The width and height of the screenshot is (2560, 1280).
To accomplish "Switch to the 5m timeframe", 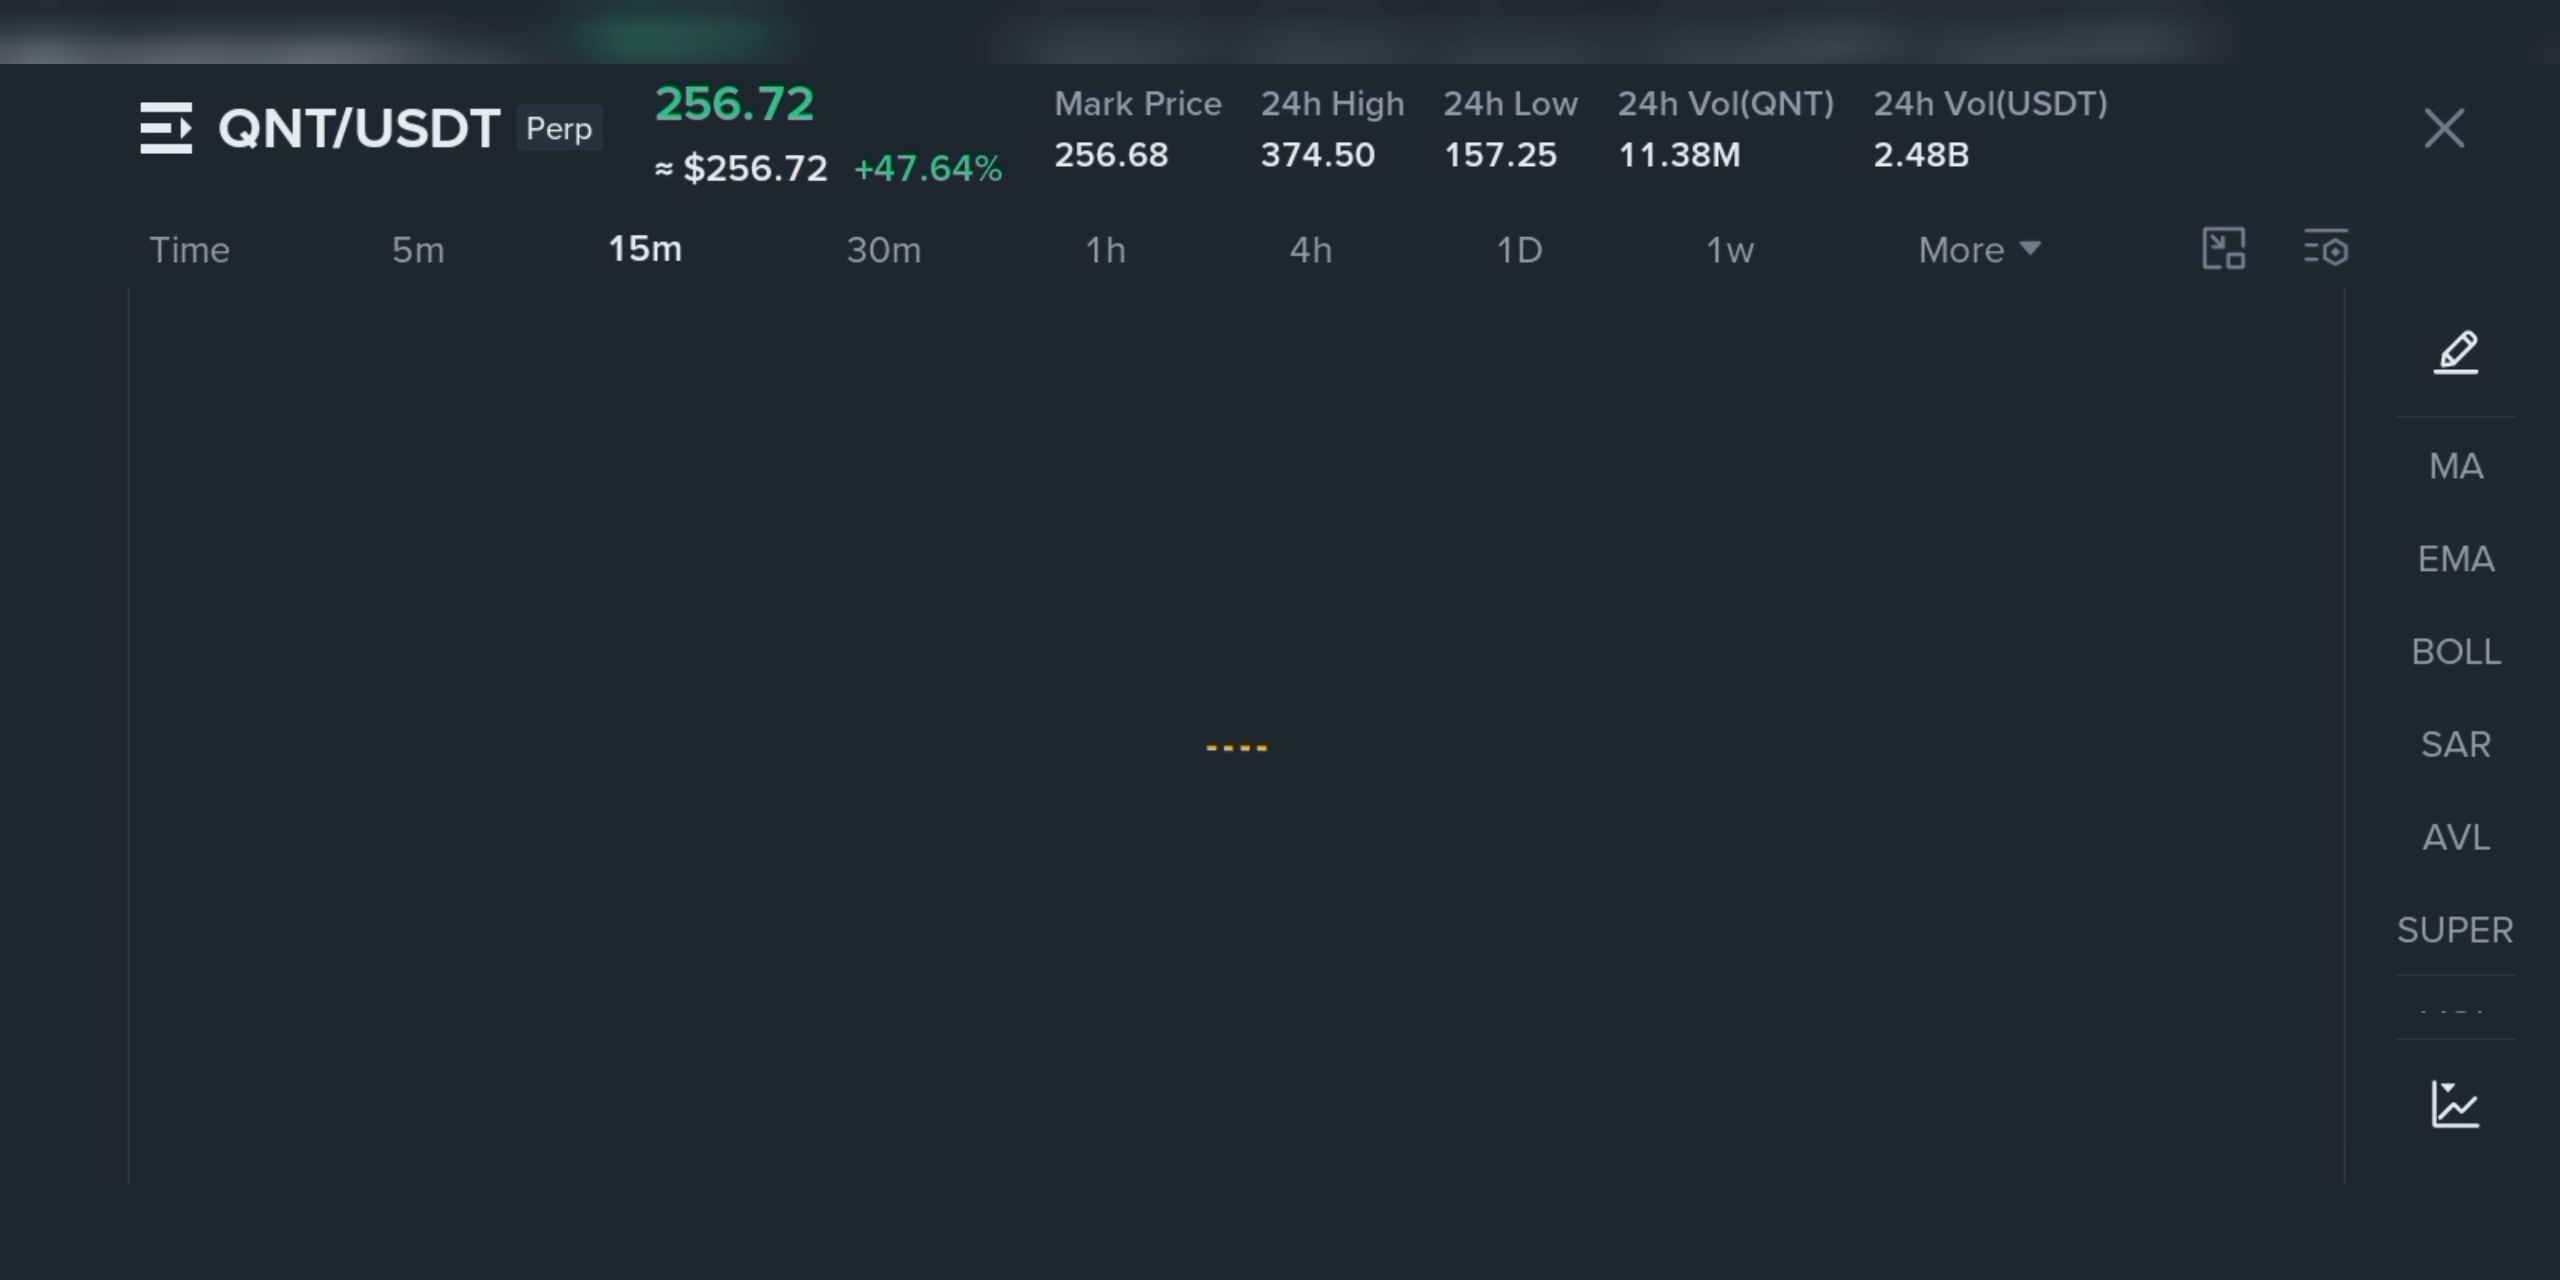I will pyautogui.click(x=418, y=250).
